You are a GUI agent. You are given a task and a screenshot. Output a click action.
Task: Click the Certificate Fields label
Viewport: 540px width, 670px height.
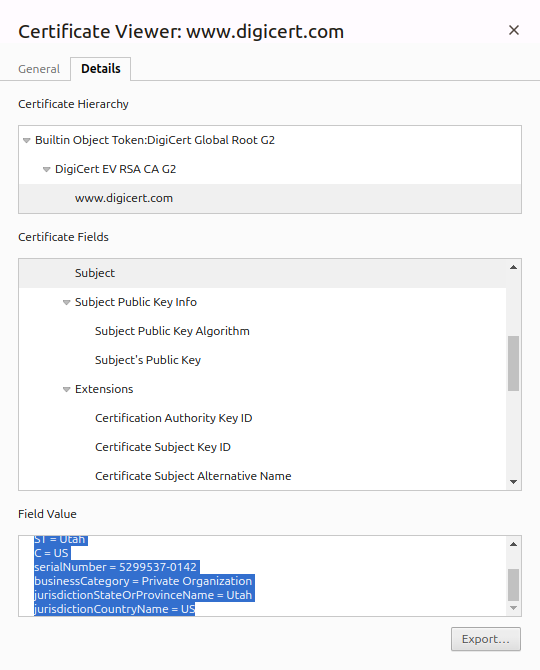pos(63,237)
